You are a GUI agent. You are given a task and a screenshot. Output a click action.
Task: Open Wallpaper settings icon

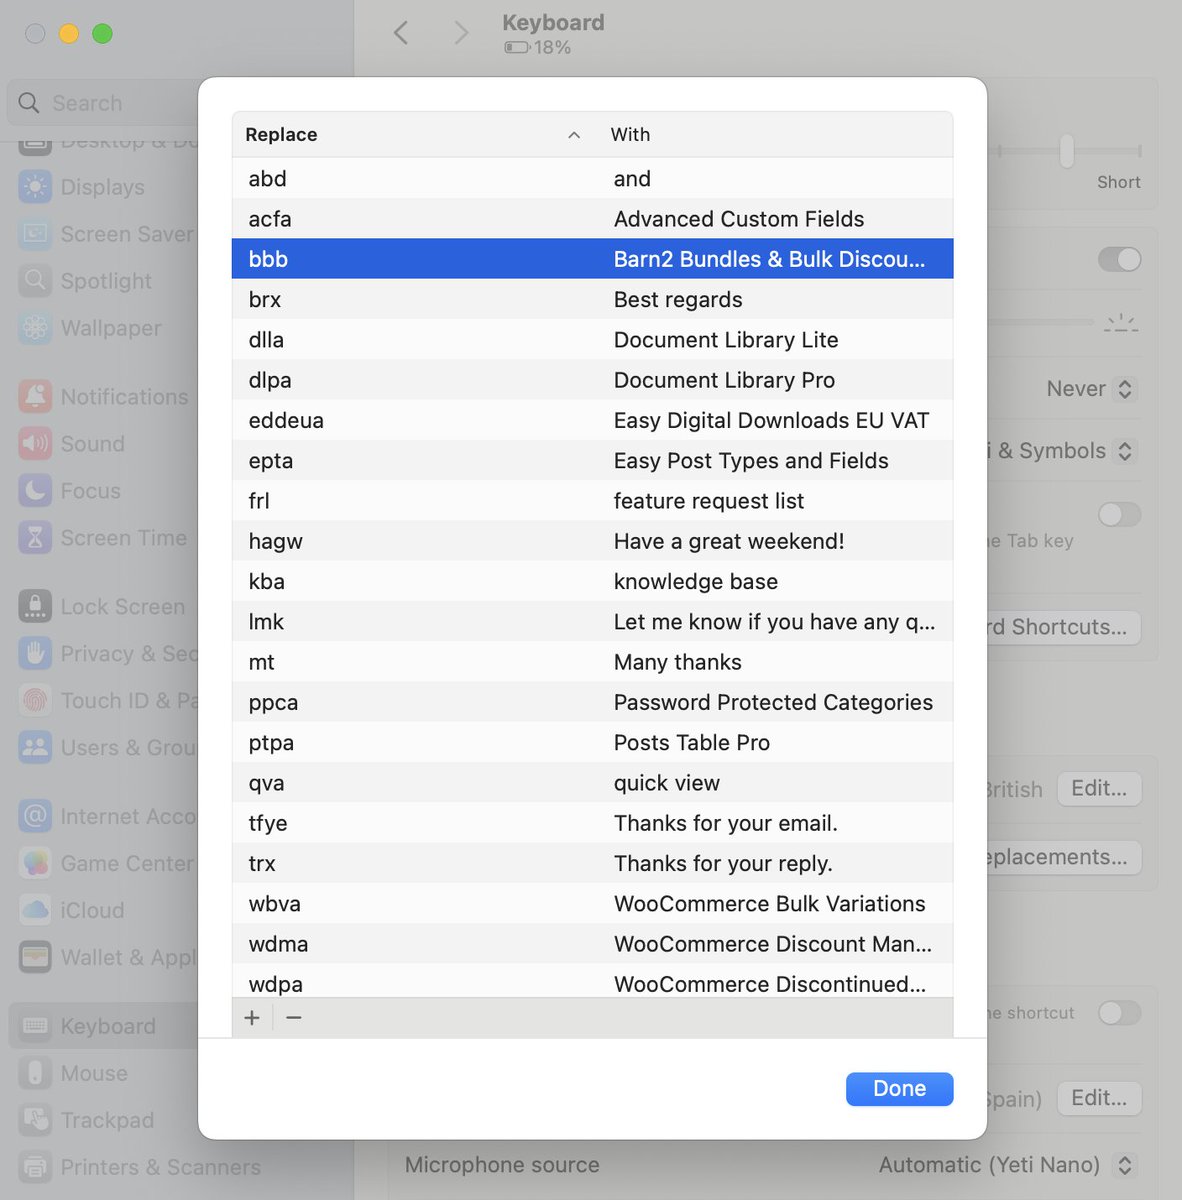(x=35, y=328)
